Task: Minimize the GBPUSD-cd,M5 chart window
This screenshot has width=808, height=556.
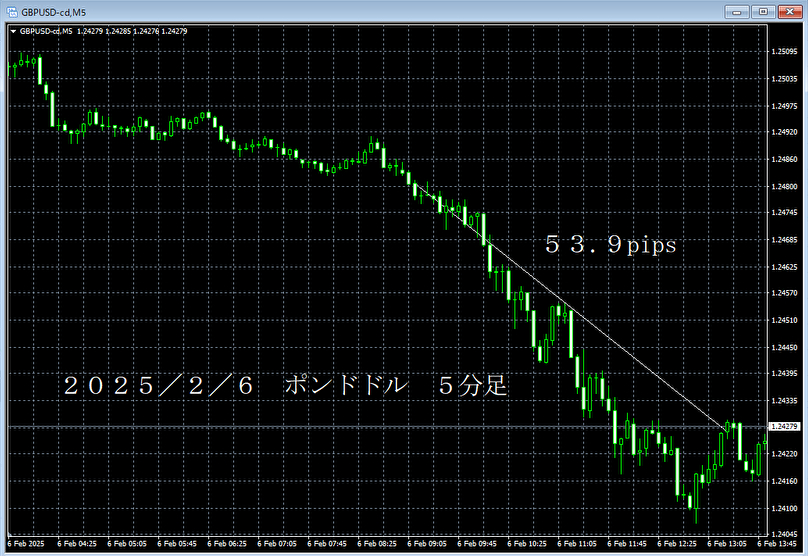Action: point(736,11)
